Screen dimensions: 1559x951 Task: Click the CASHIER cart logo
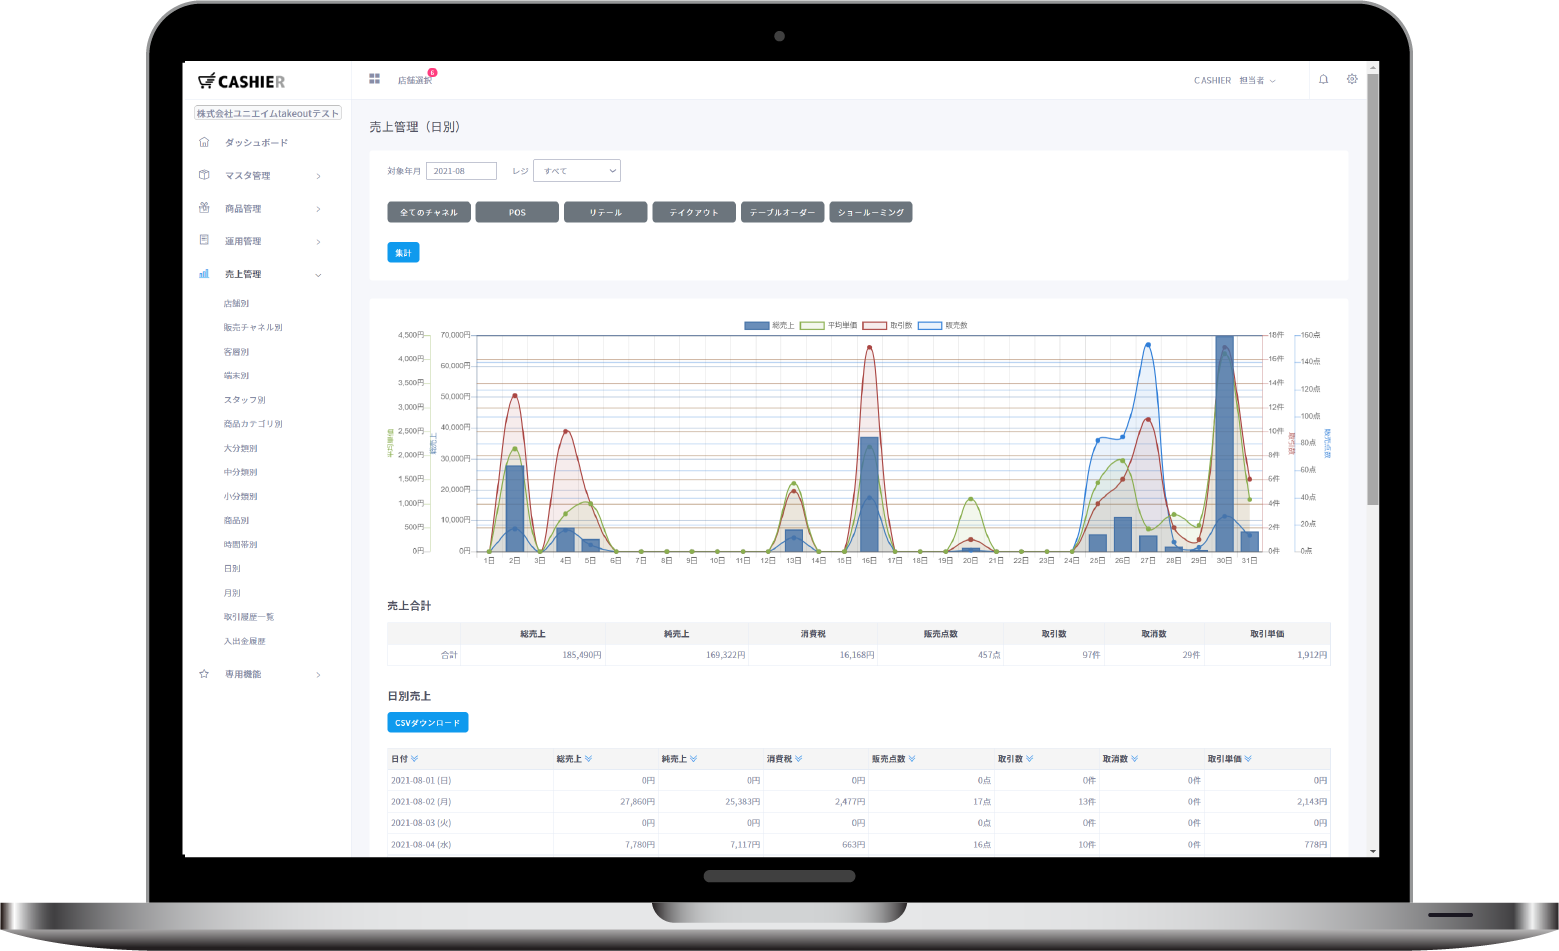click(241, 81)
